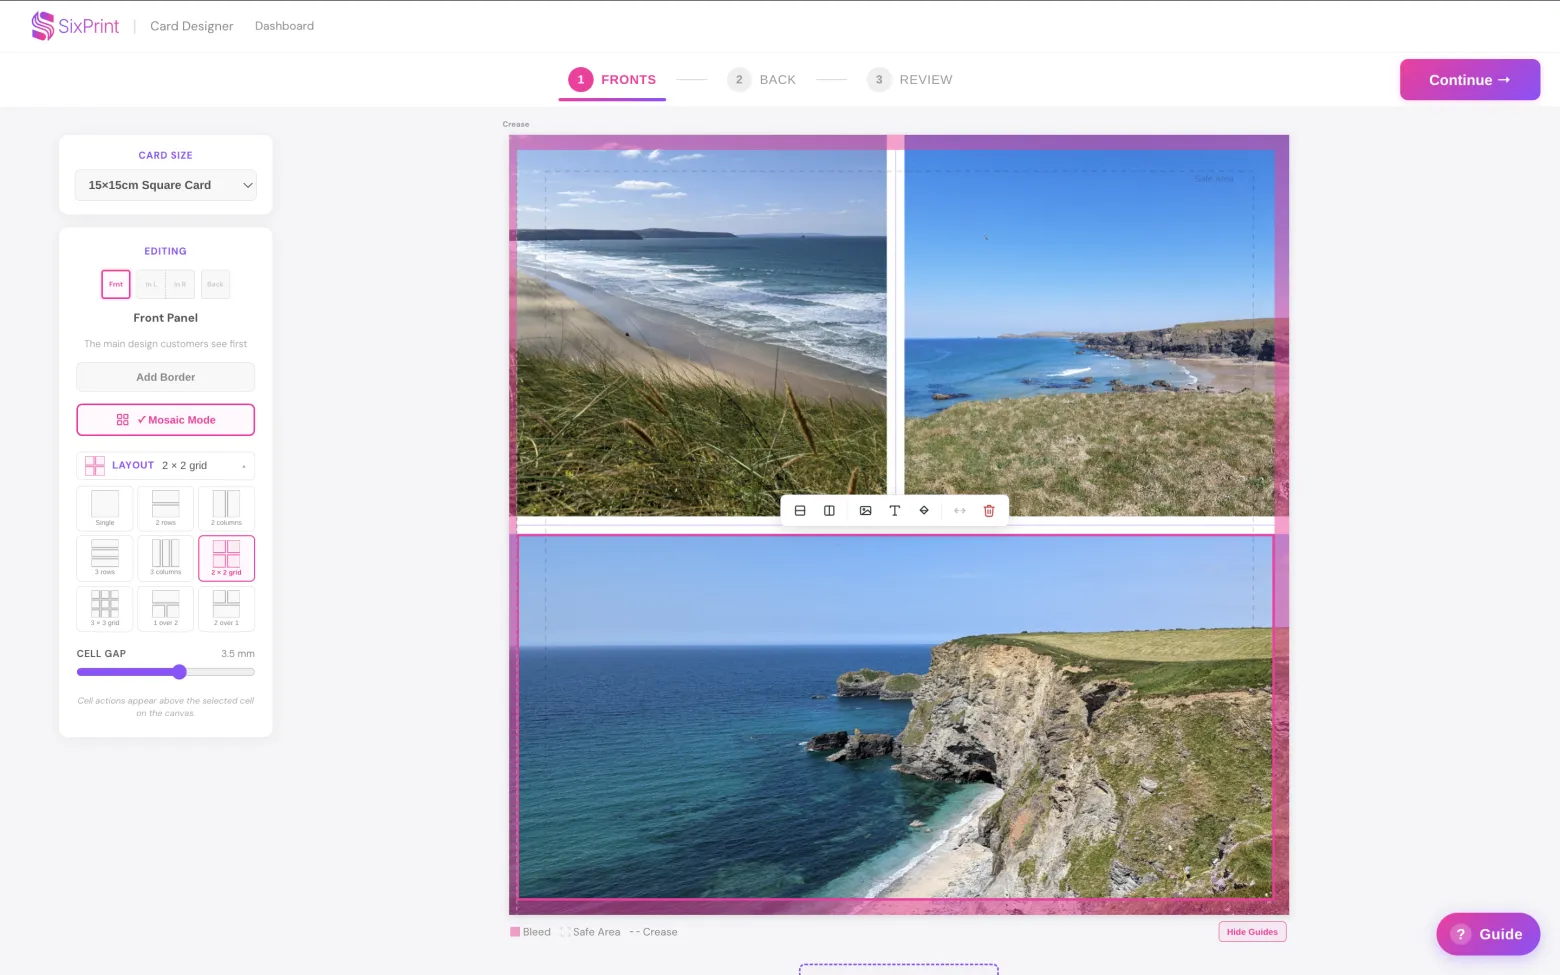The height and width of the screenshot is (975, 1560).
Task: Select the 2 rows layout option
Action: [166, 509]
